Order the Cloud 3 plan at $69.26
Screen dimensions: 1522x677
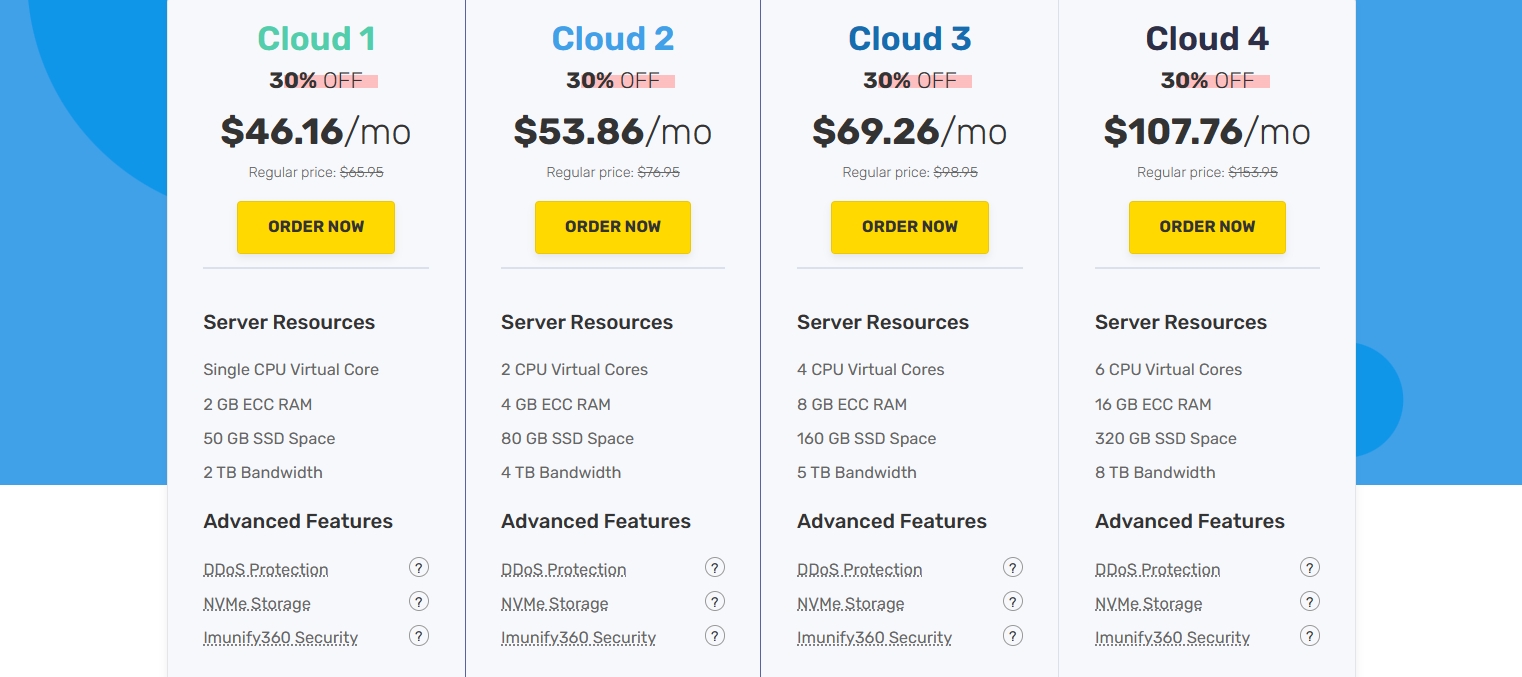[x=910, y=227]
